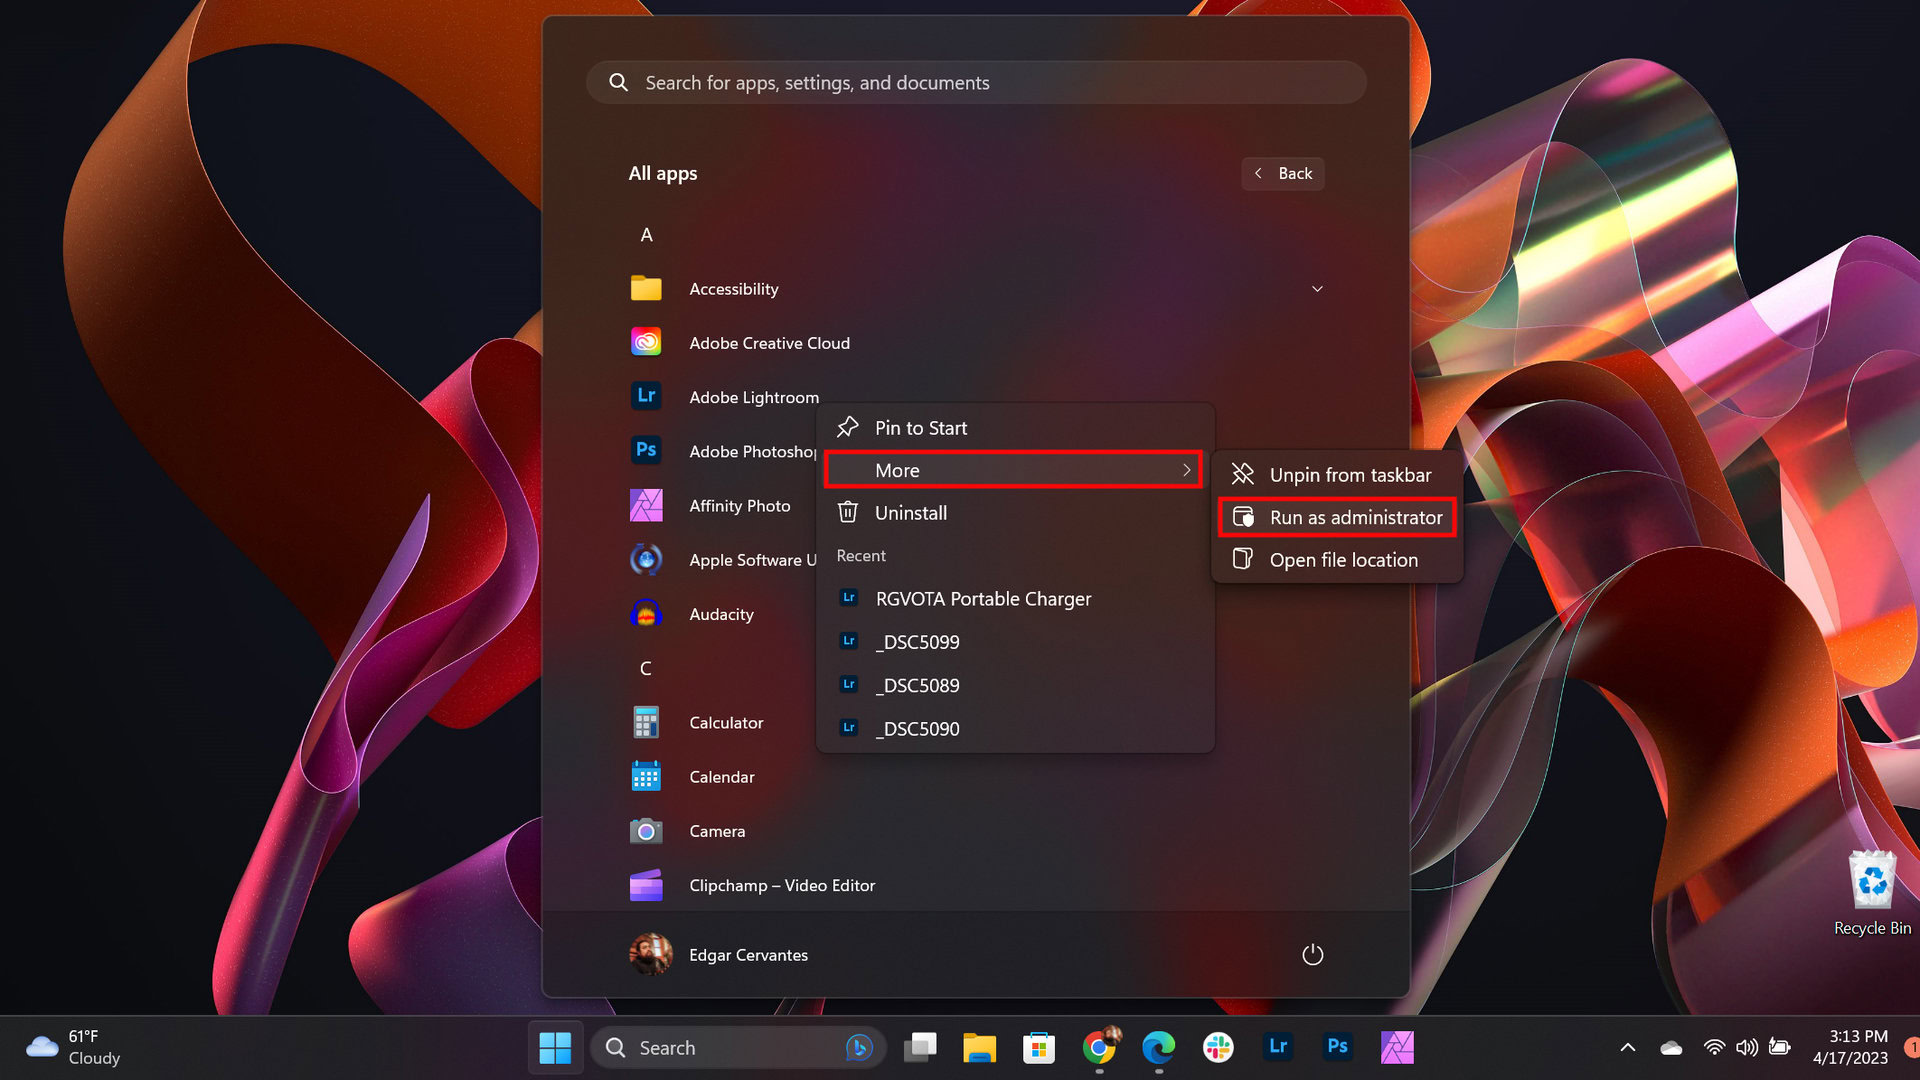Click Open file location
This screenshot has width=1920, height=1080.
click(x=1343, y=560)
